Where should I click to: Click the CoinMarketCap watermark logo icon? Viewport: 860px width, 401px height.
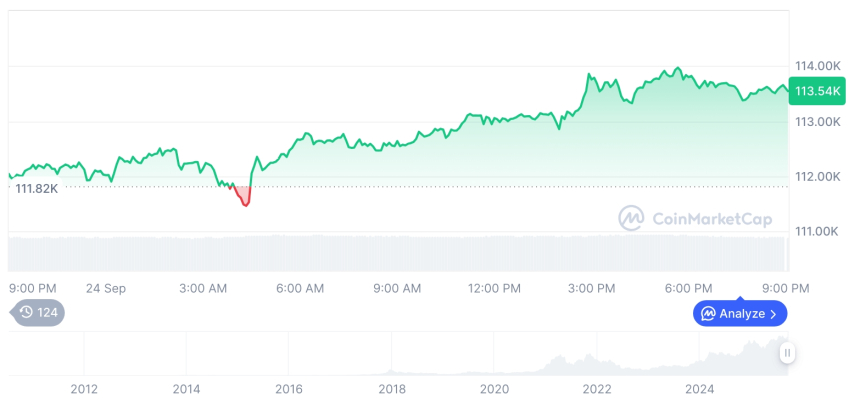click(632, 217)
